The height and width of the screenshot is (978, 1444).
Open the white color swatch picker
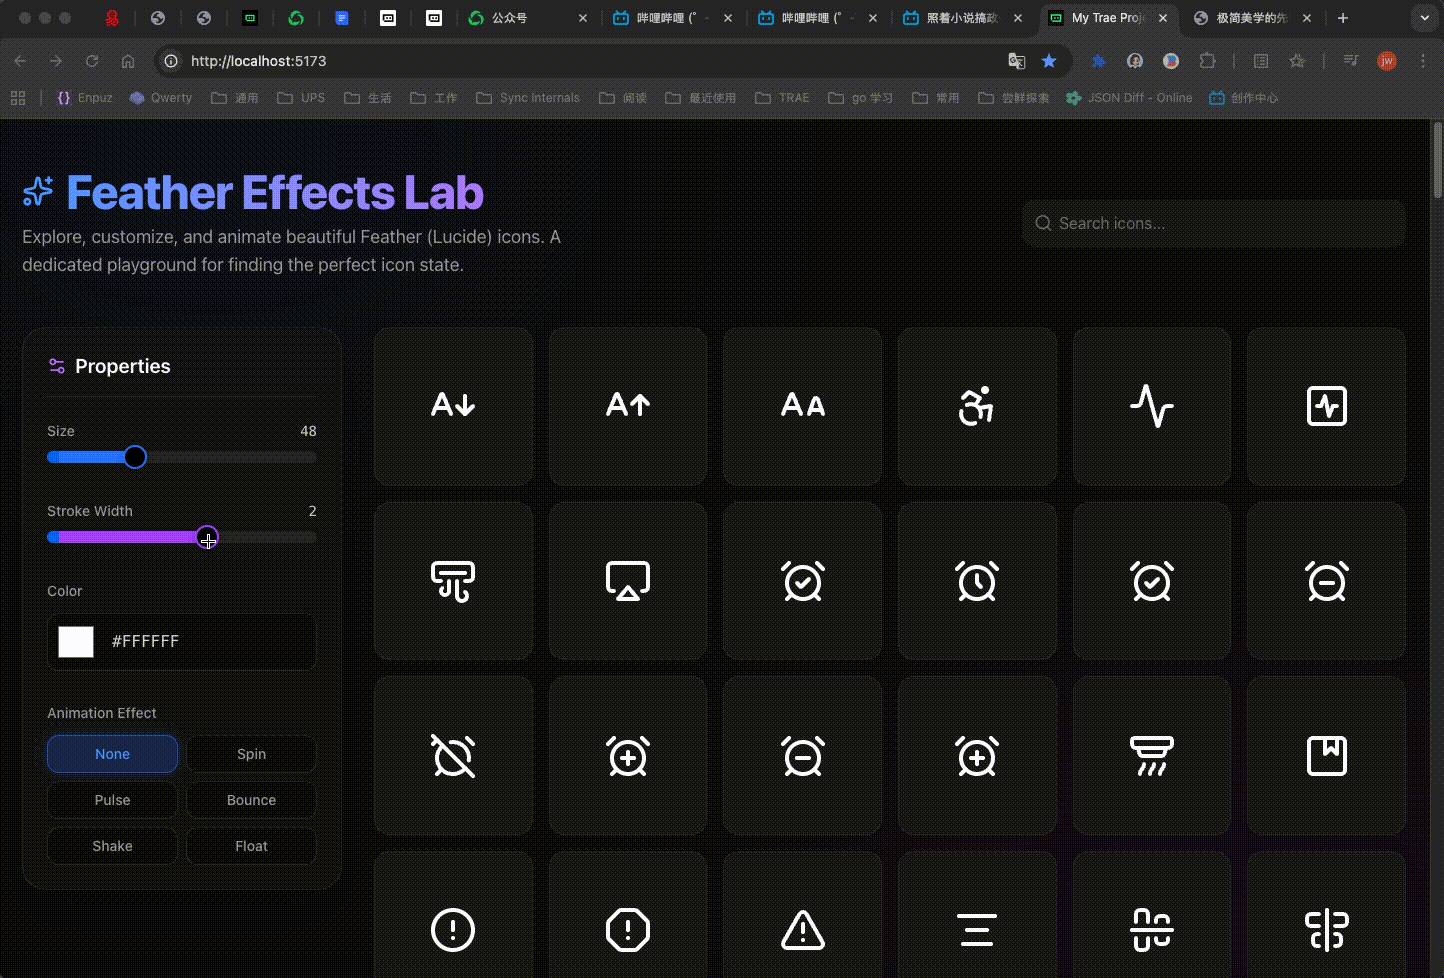[x=76, y=642]
